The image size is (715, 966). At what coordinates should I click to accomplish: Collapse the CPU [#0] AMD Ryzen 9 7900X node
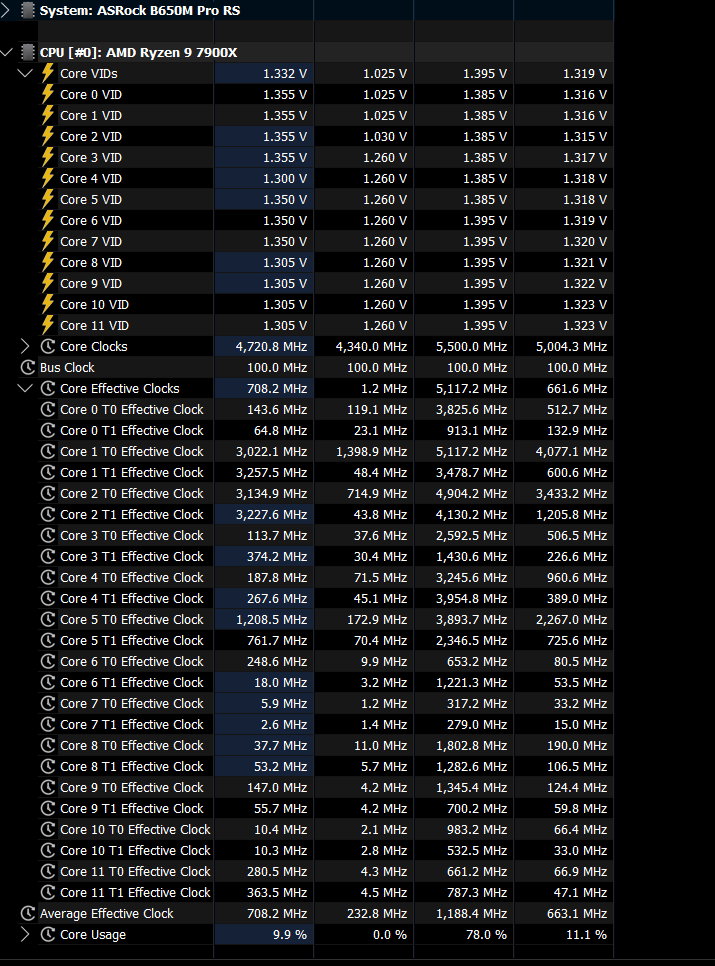[x=7, y=52]
